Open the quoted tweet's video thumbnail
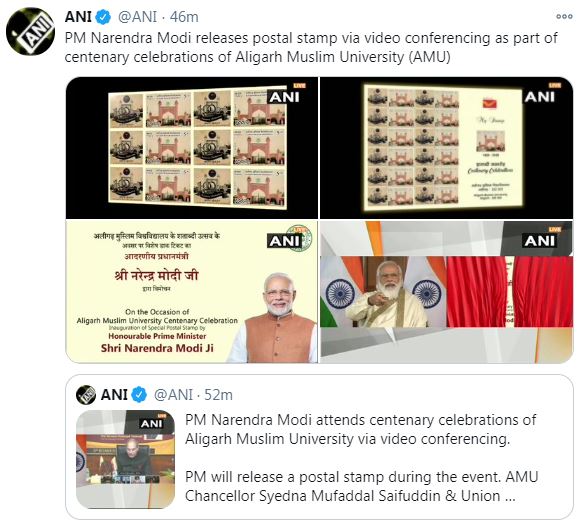The width and height of the screenshot is (582, 528). pyautogui.click(x=125, y=459)
